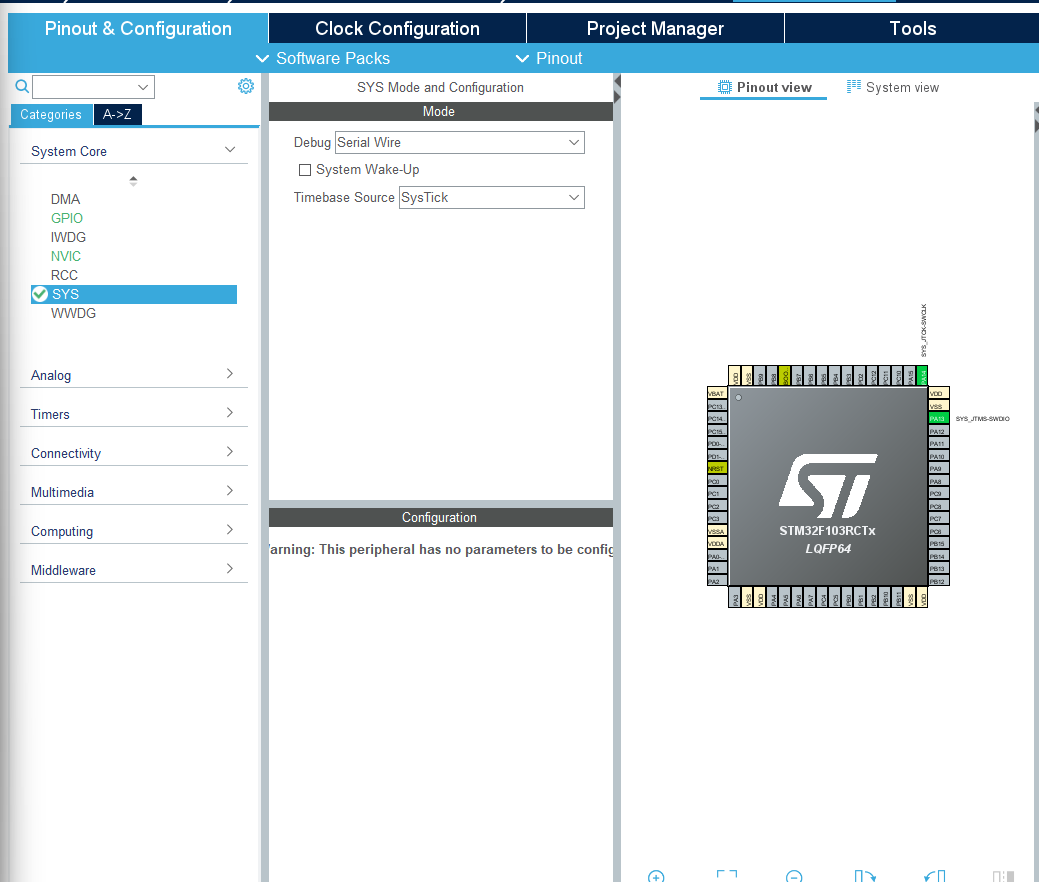Select WWDG in System Core list
Viewport: 1039px width, 882px height.
click(74, 313)
